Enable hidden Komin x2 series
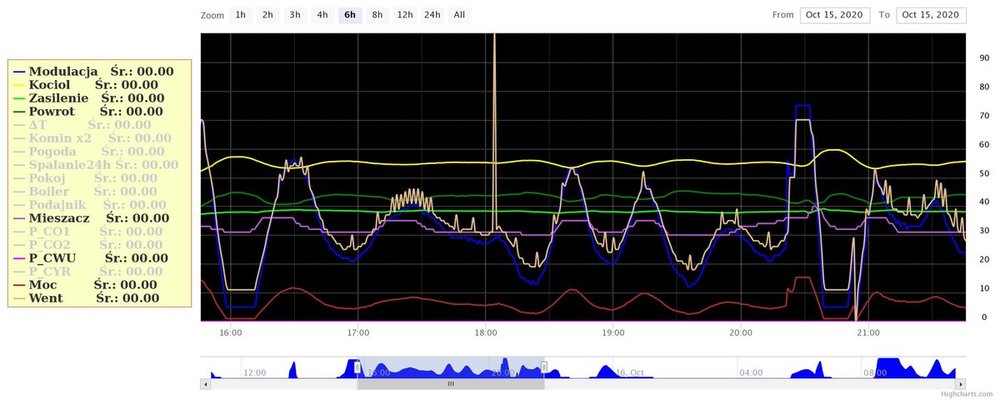This screenshot has width=1000, height=400. 92,138
